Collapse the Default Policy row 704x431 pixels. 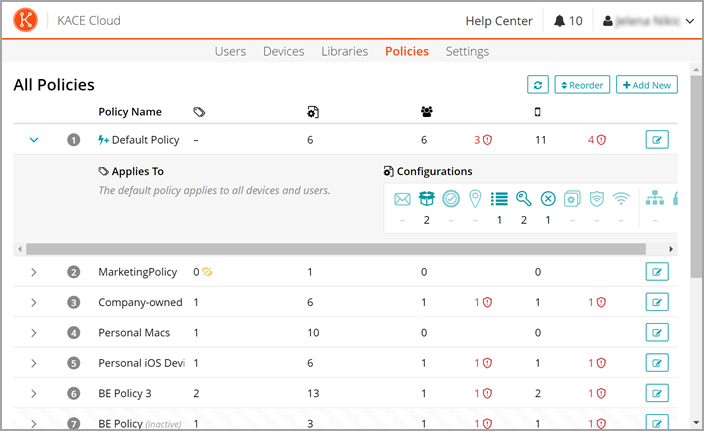point(34,140)
